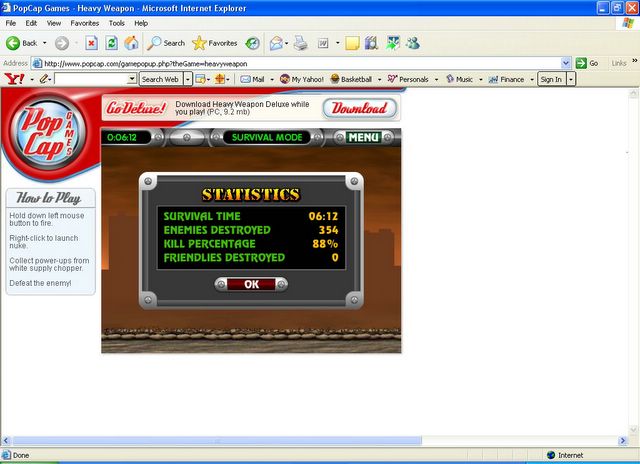Image resolution: width=640 pixels, height=464 pixels.
Task: Open the My Yahoo! toolbar button
Action: [x=302, y=79]
